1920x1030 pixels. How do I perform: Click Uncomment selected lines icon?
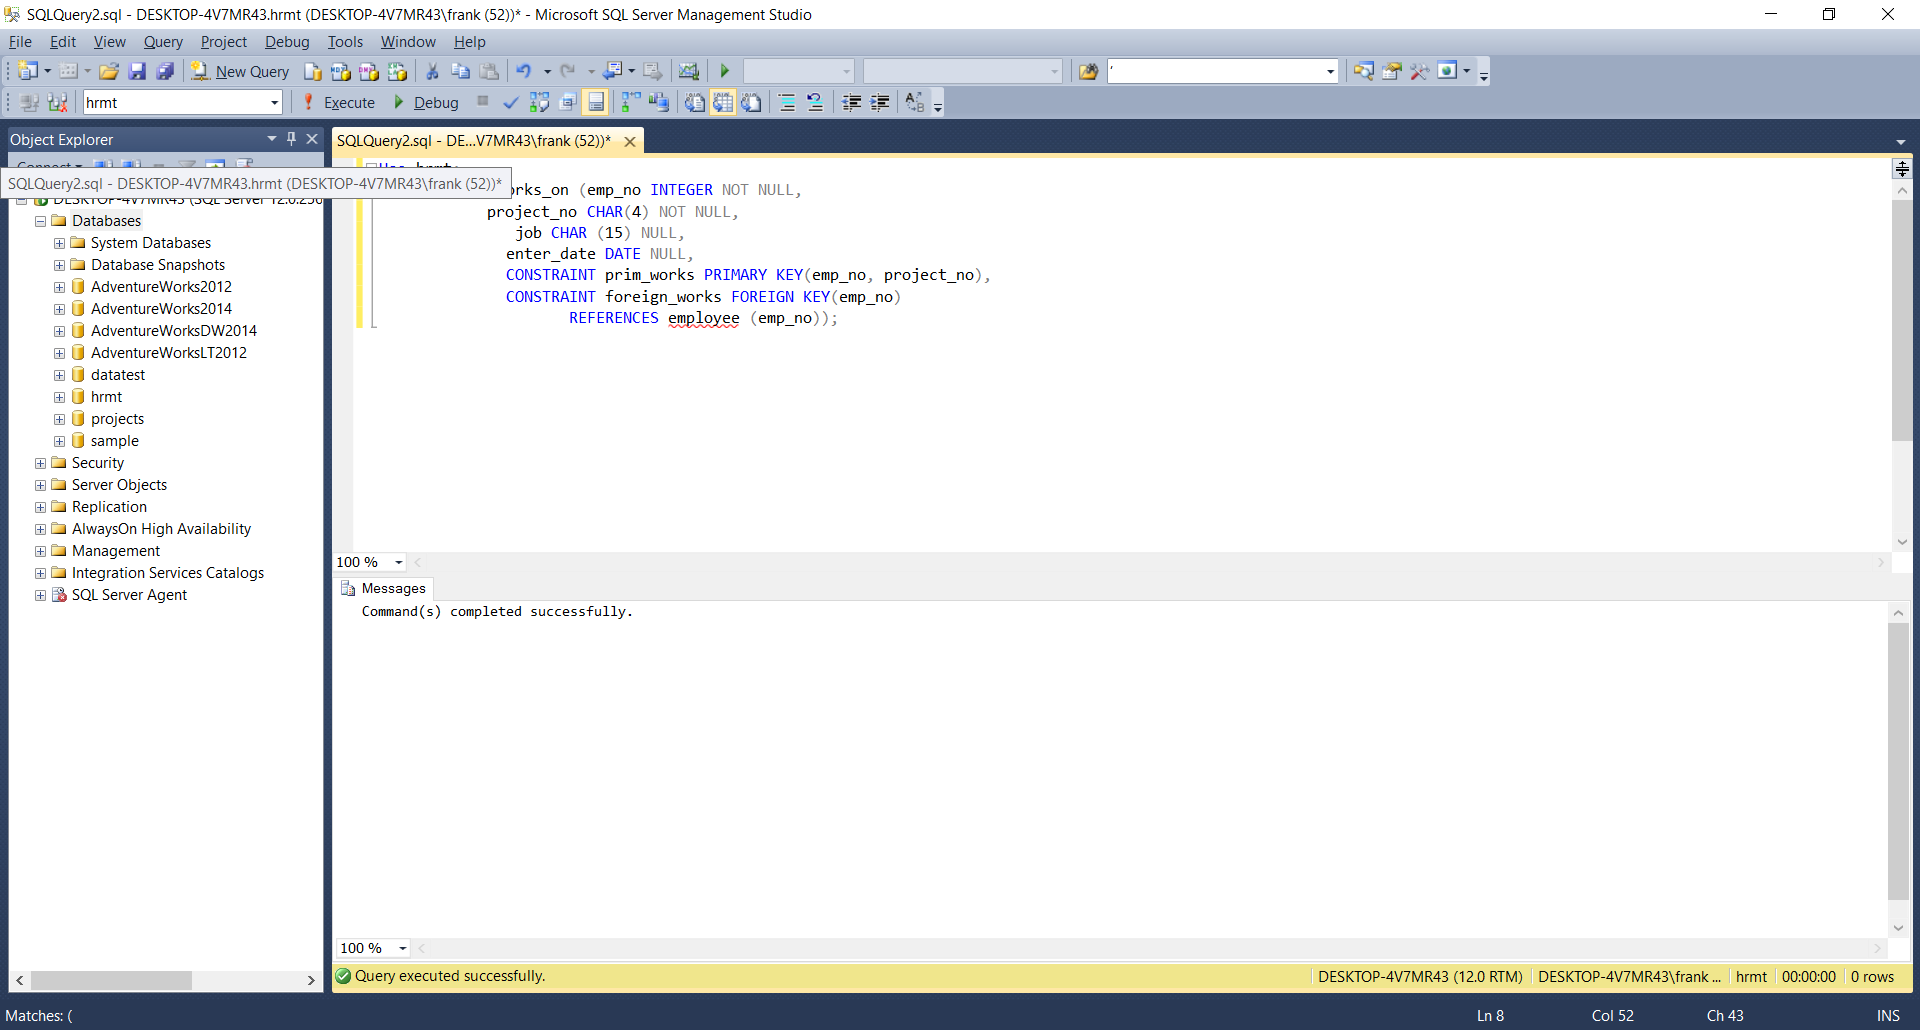815,102
